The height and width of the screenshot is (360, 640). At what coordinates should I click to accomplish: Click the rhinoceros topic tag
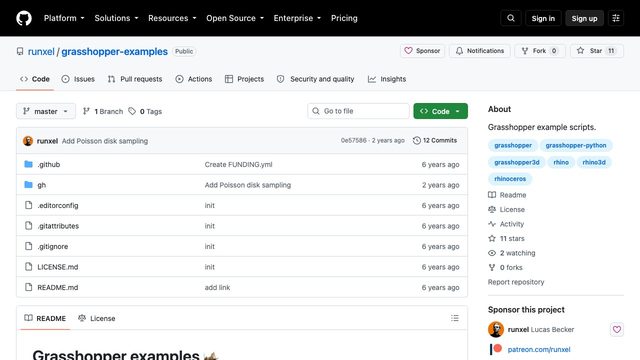tap(510, 179)
